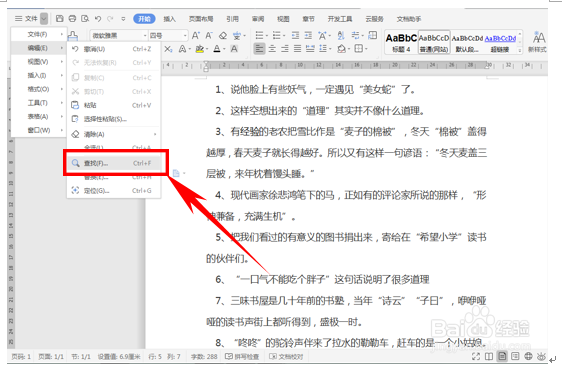Decrease font size with the A- icon
This screenshot has width=562, height=366.
[209, 35]
